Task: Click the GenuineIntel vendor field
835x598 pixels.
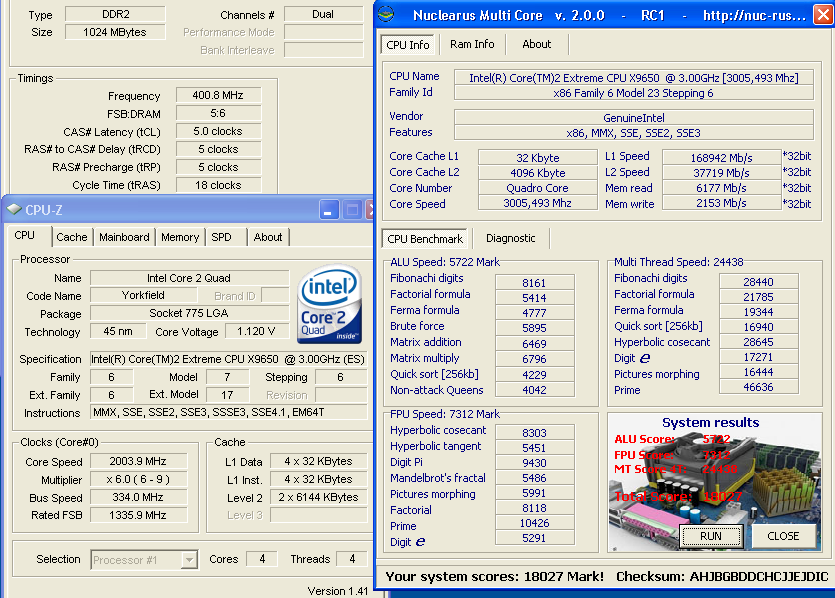Action: [x=634, y=118]
